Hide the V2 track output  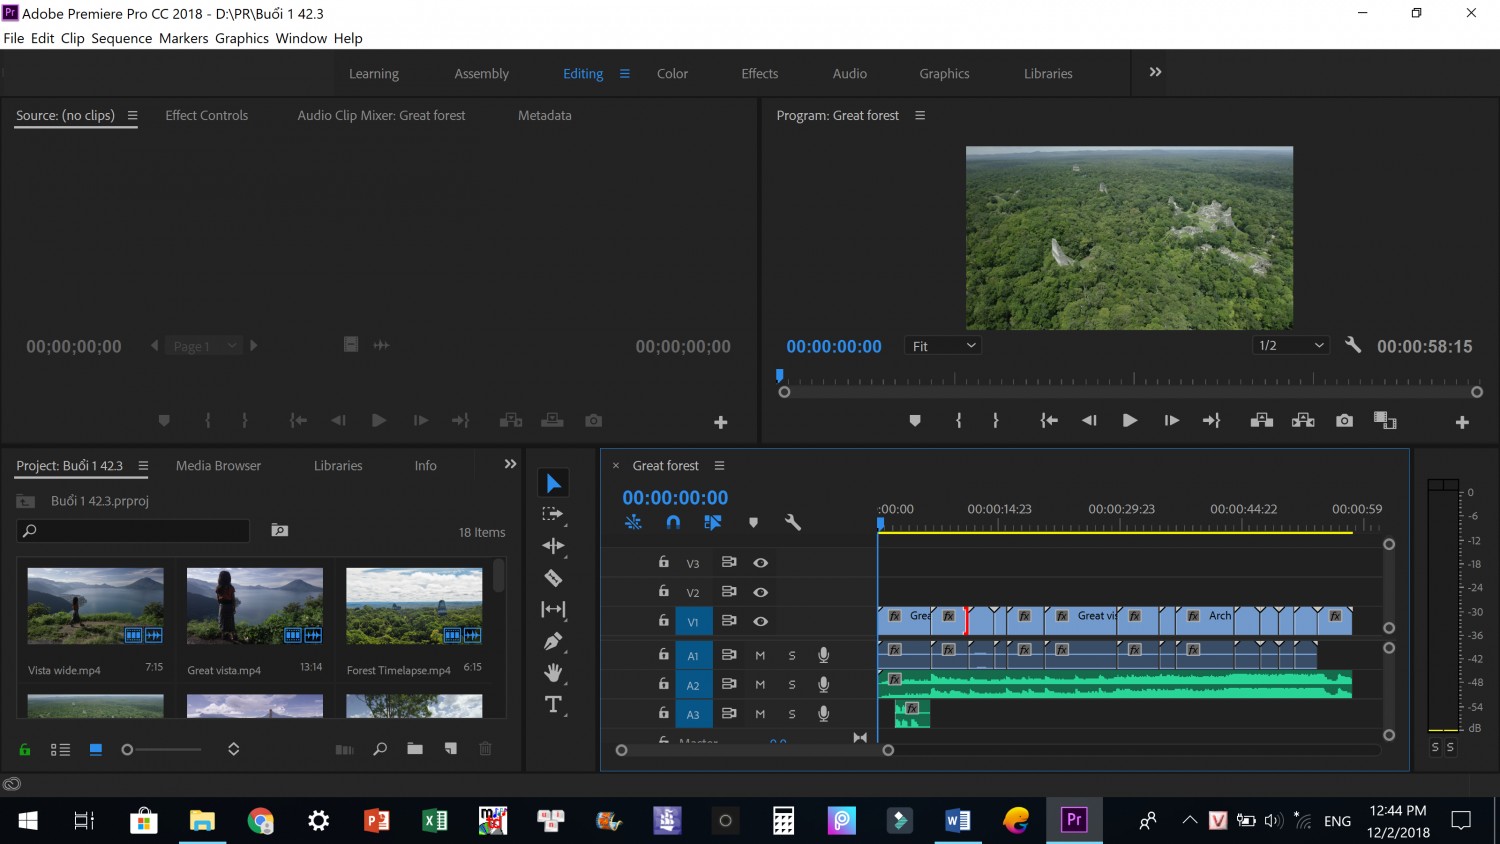tap(761, 592)
